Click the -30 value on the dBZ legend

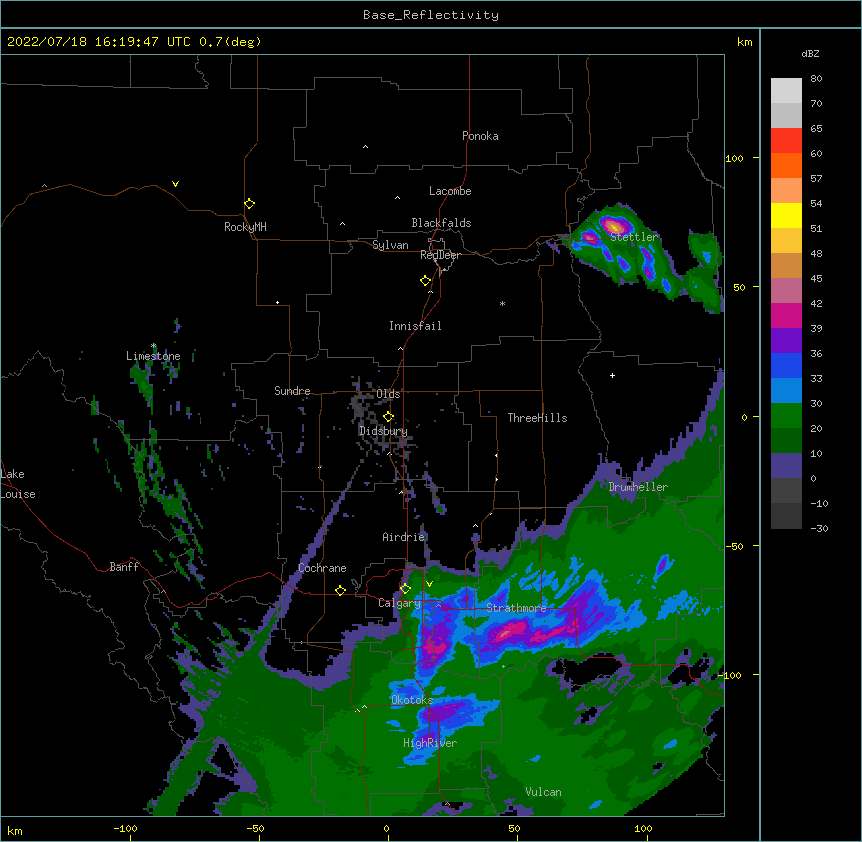point(819,529)
